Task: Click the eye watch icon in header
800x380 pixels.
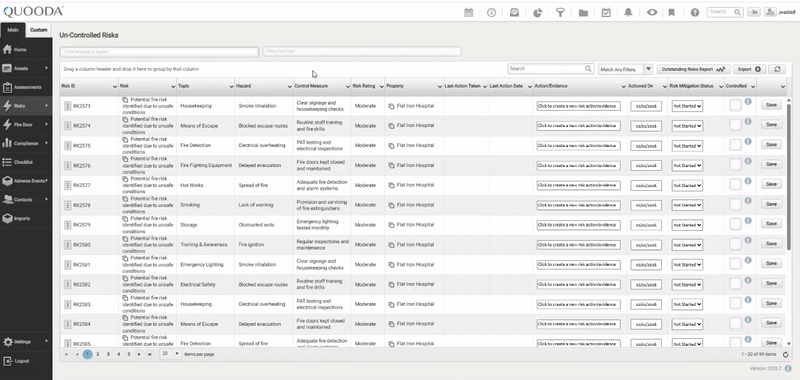Action: point(652,13)
